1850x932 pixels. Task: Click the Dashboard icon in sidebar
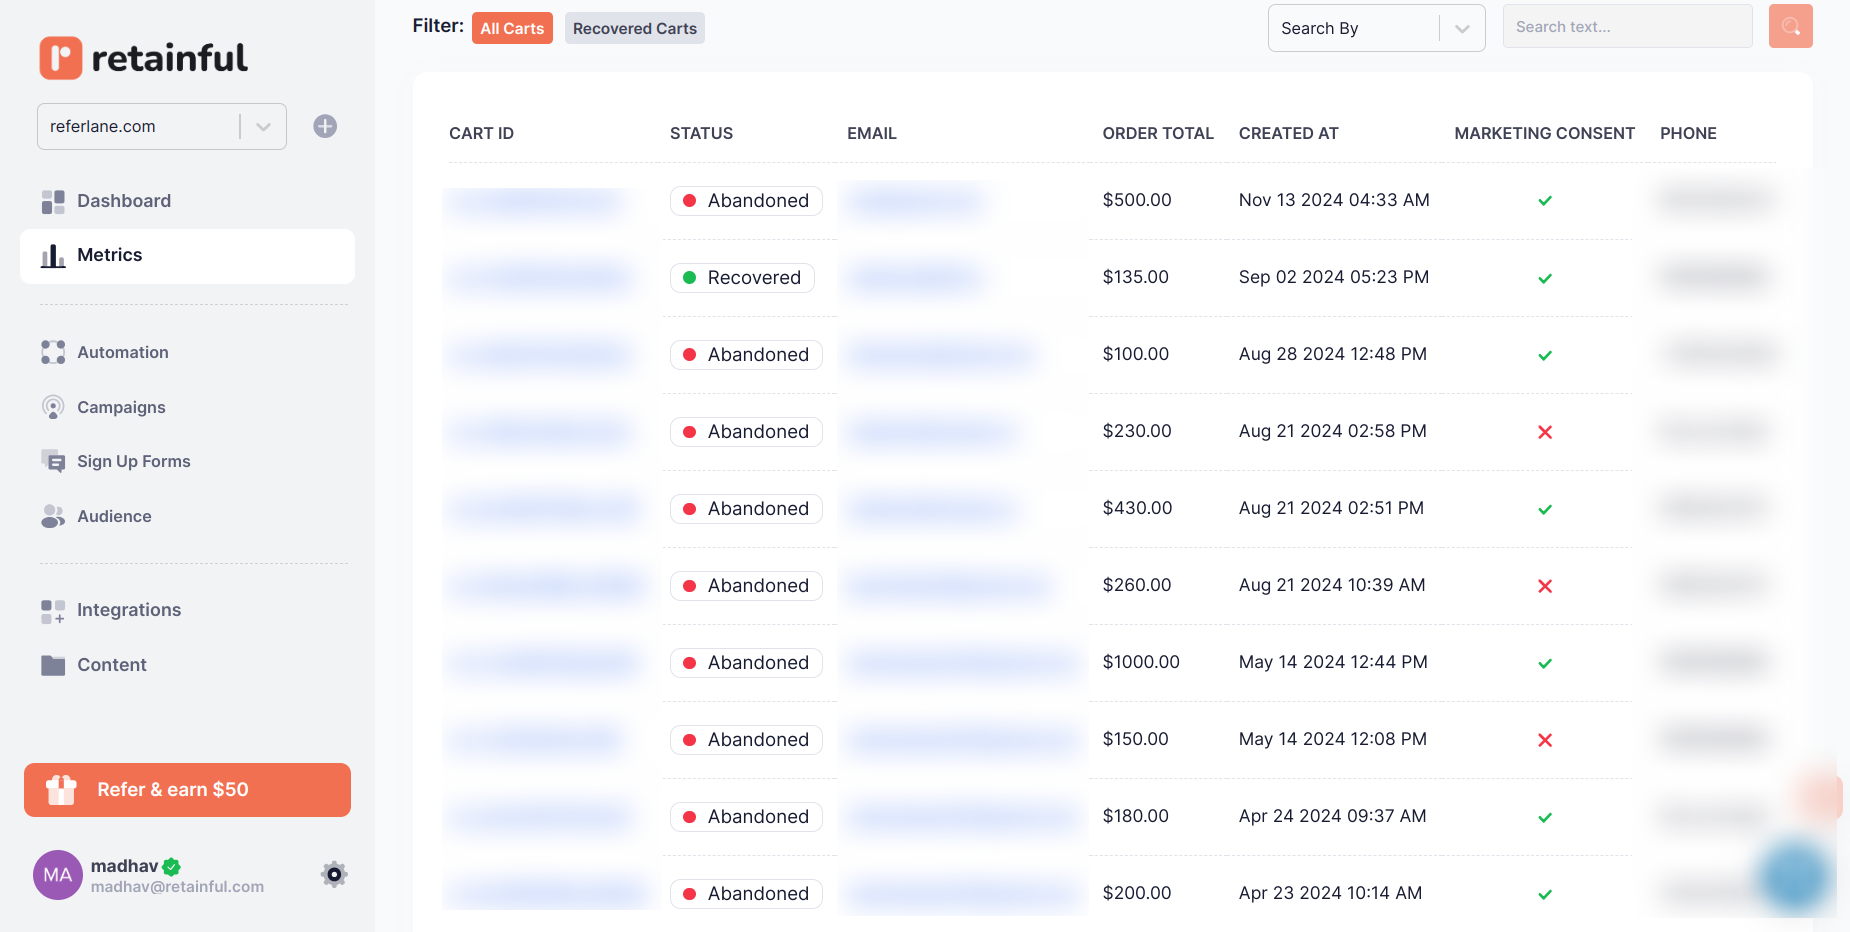pos(53,202)
